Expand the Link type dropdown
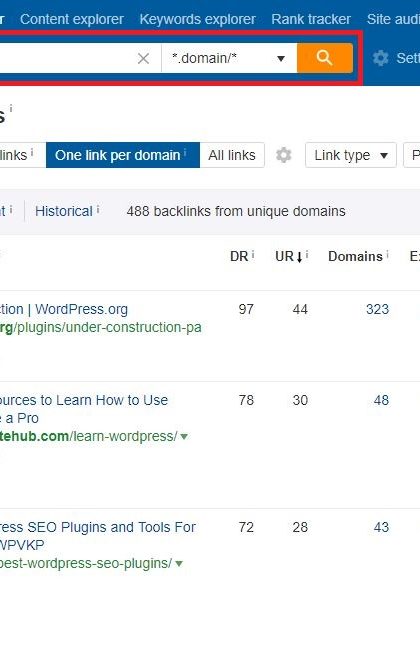Image resolution: width=420 pixels, height=645 pixels. click(350, 155)
